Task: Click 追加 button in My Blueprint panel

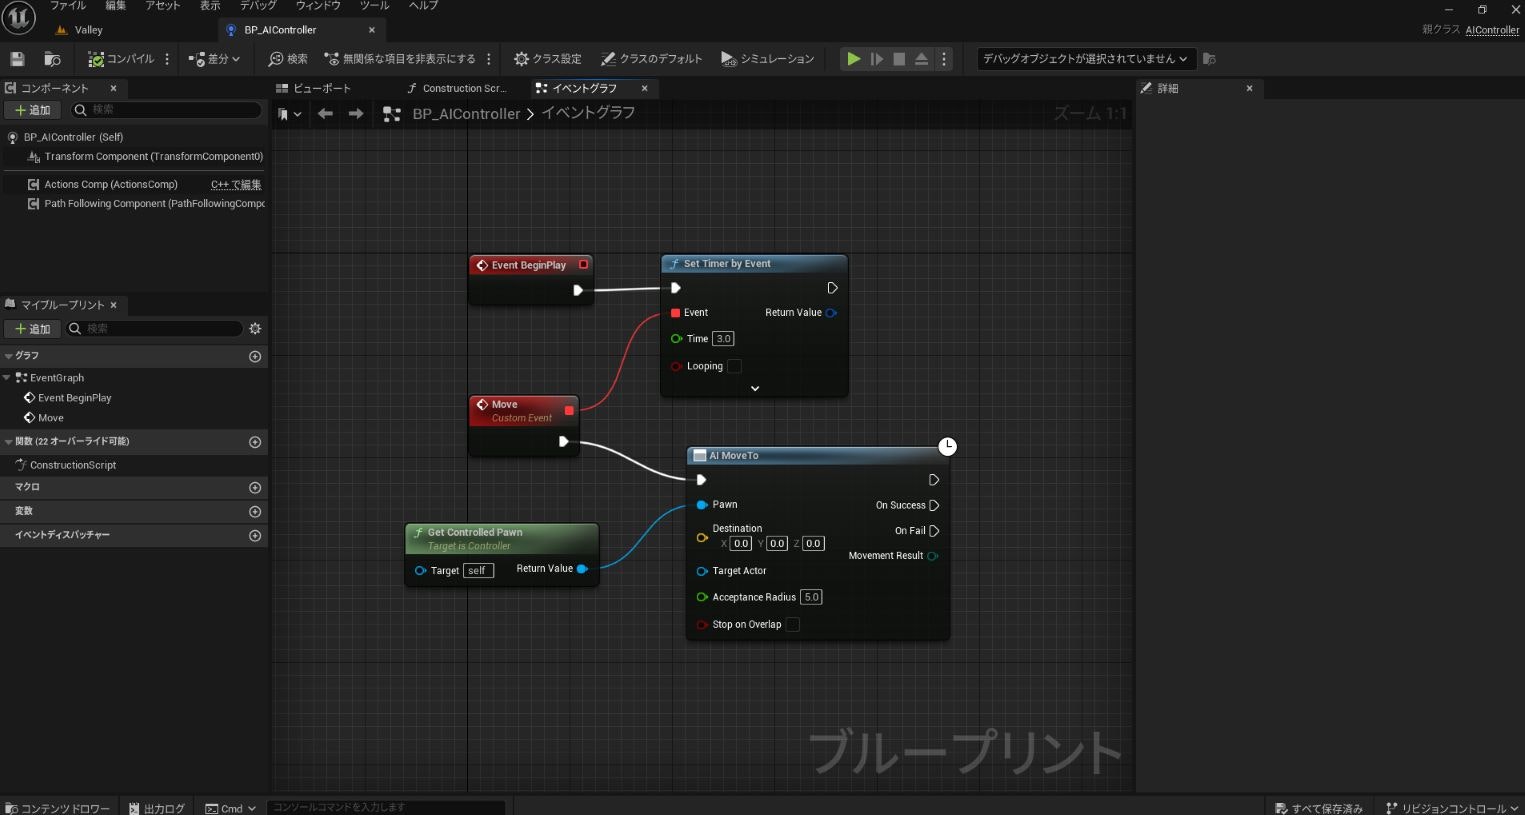Action: coord(33,329)
